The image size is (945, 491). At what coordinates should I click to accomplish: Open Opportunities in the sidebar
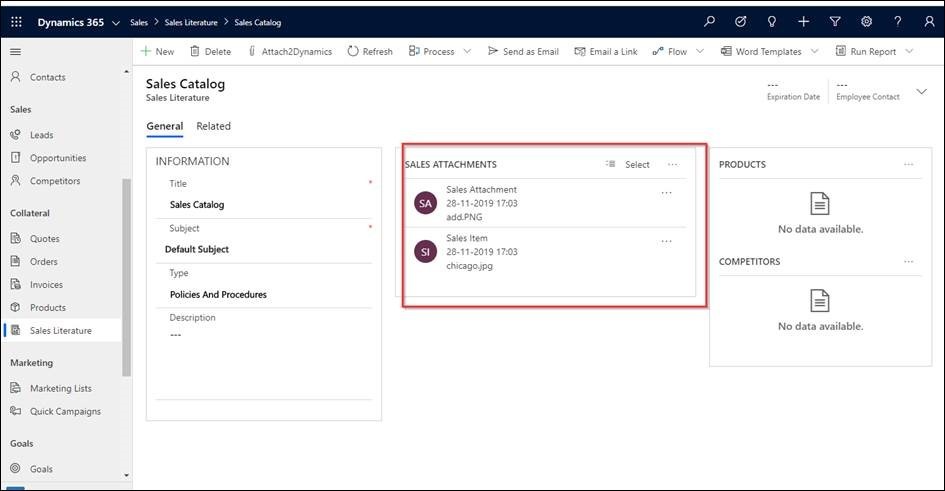tap(60, 158)
